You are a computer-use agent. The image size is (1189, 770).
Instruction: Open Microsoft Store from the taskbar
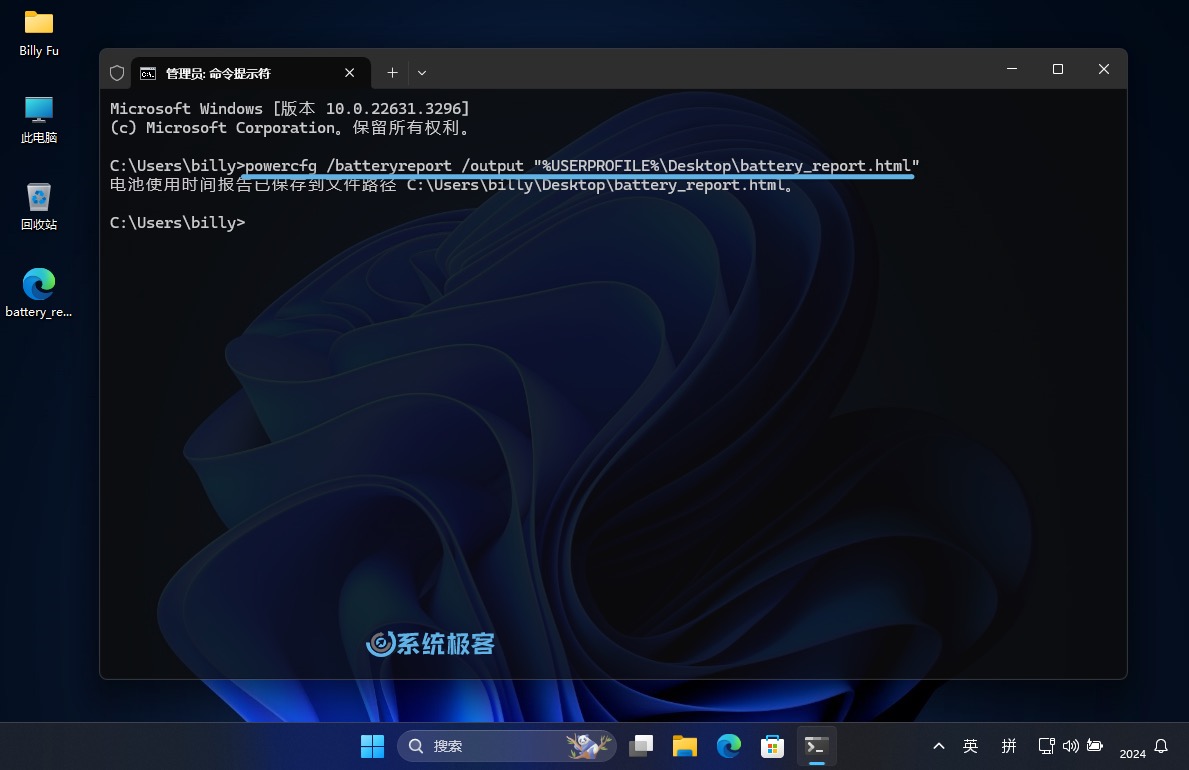[x=772, y=746]
